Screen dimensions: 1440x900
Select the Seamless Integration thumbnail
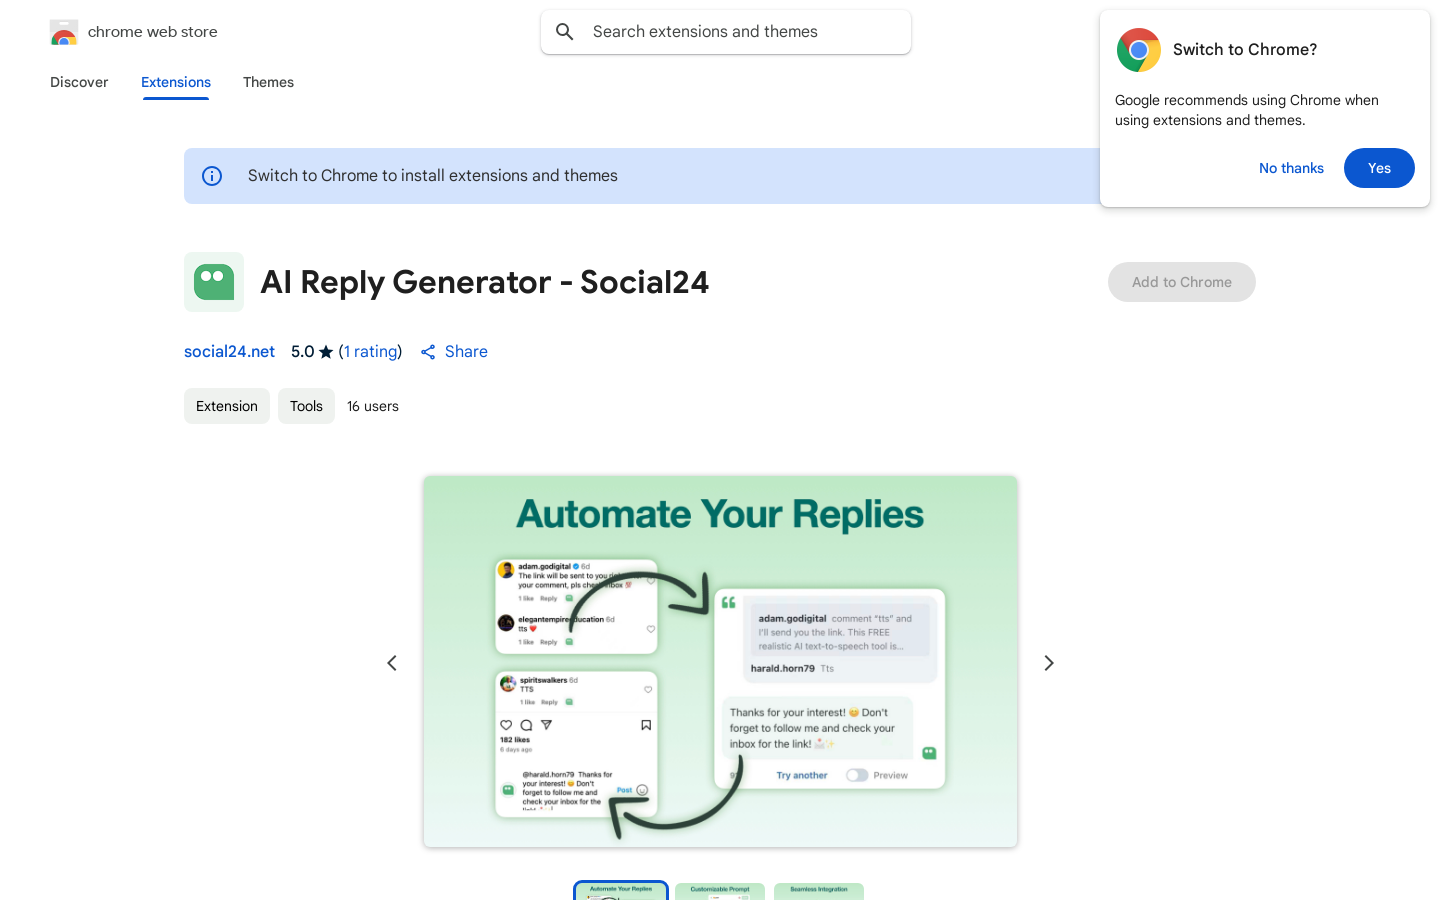point(819,891)
